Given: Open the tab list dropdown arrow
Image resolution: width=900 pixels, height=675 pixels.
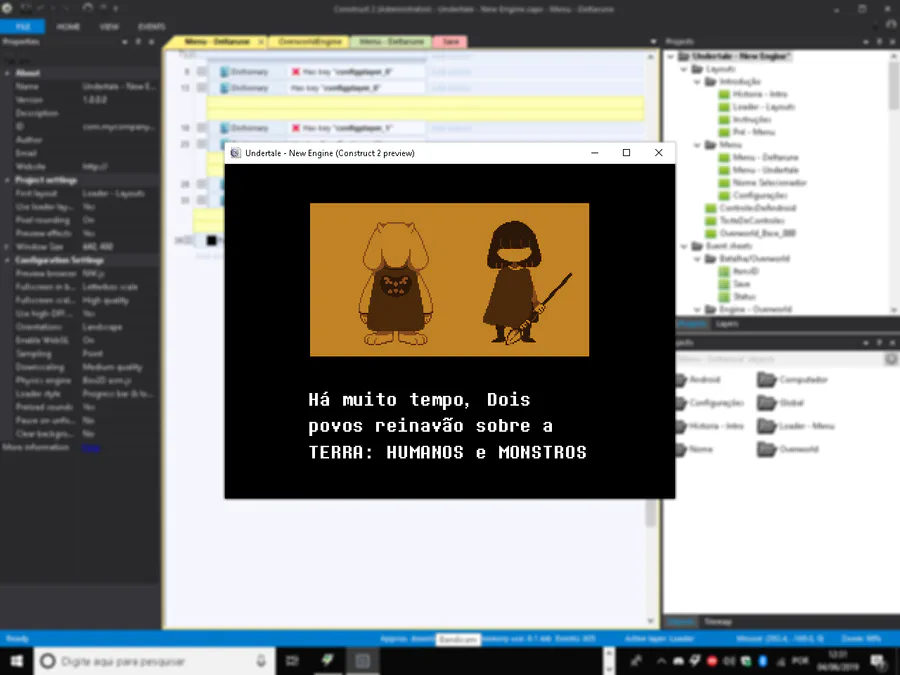Looking at the screenshot, I should pos(653,41).
